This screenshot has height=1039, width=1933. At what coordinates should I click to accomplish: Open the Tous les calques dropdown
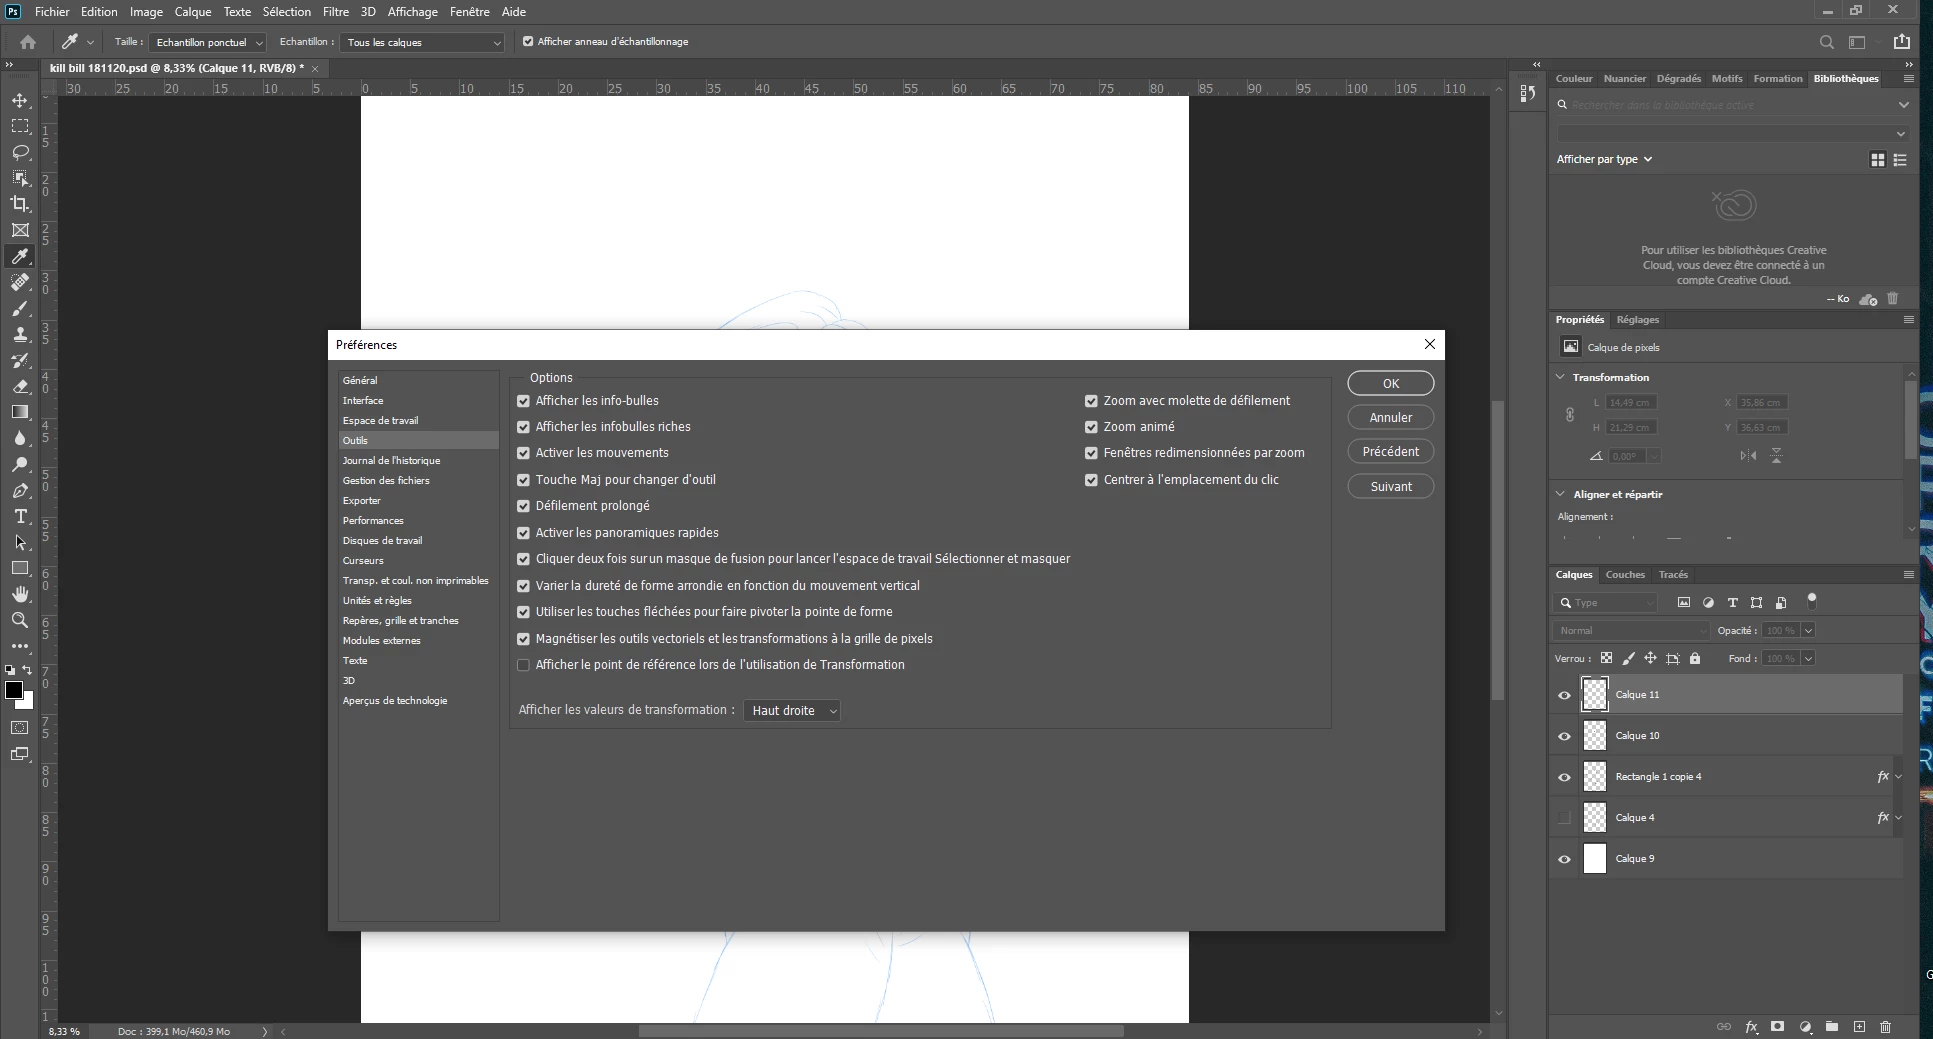pos(423,42)
